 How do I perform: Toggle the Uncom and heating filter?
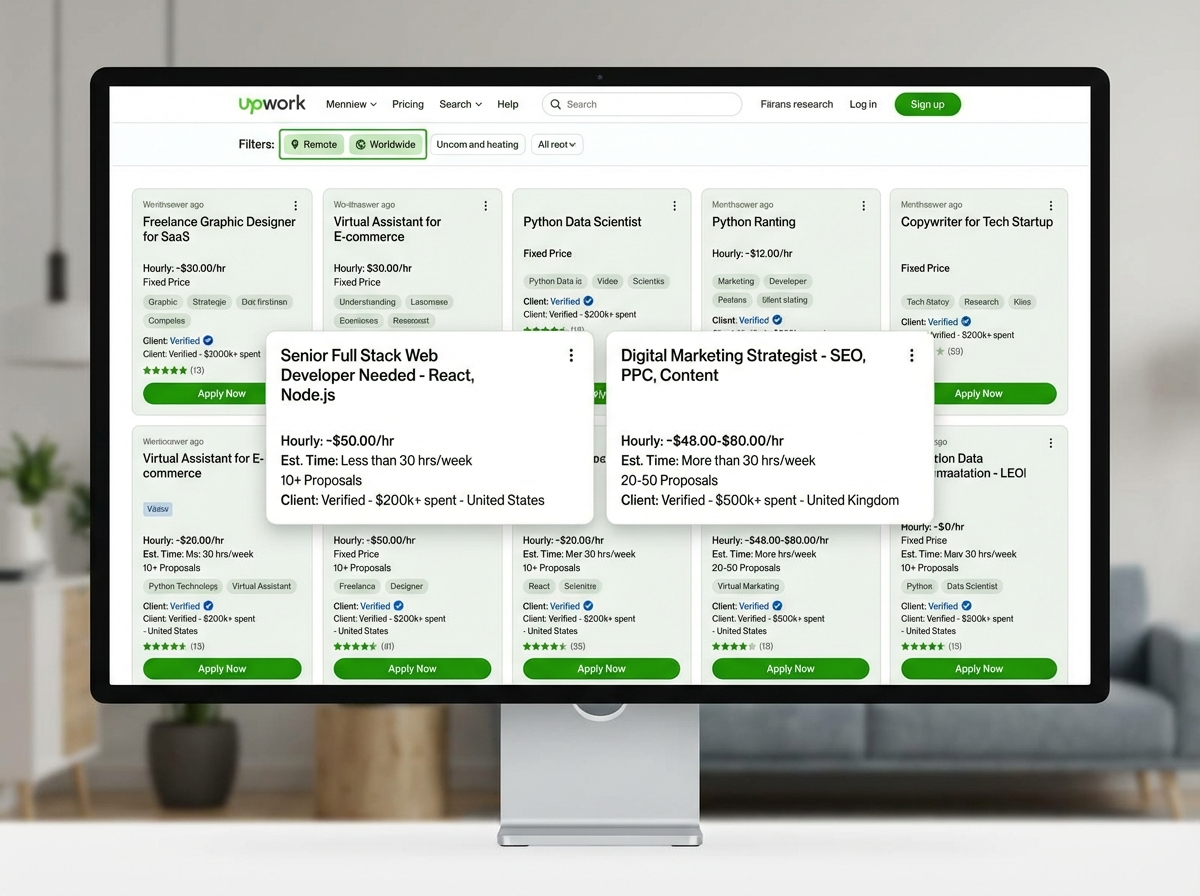477,144
